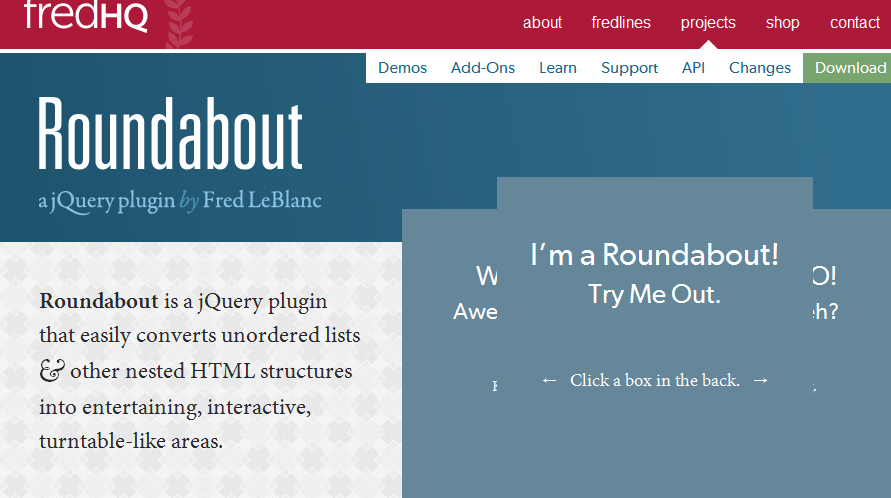Click the left arrow before "Click a box"
The height and width of the screenshot is (498, 891).
coord(549,380)
